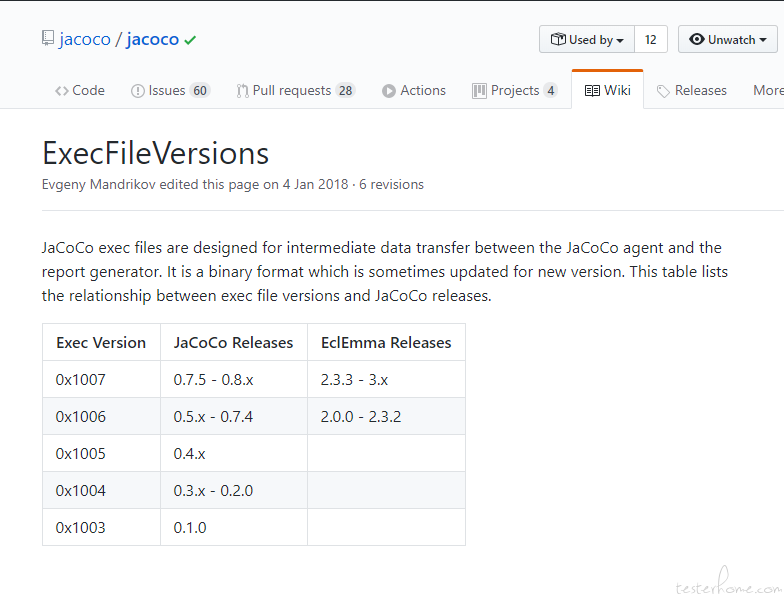The height and width of the screenshot is (605, 784).
Task: Click the repository book icon beside jacoco
Action: click(48, 38)
